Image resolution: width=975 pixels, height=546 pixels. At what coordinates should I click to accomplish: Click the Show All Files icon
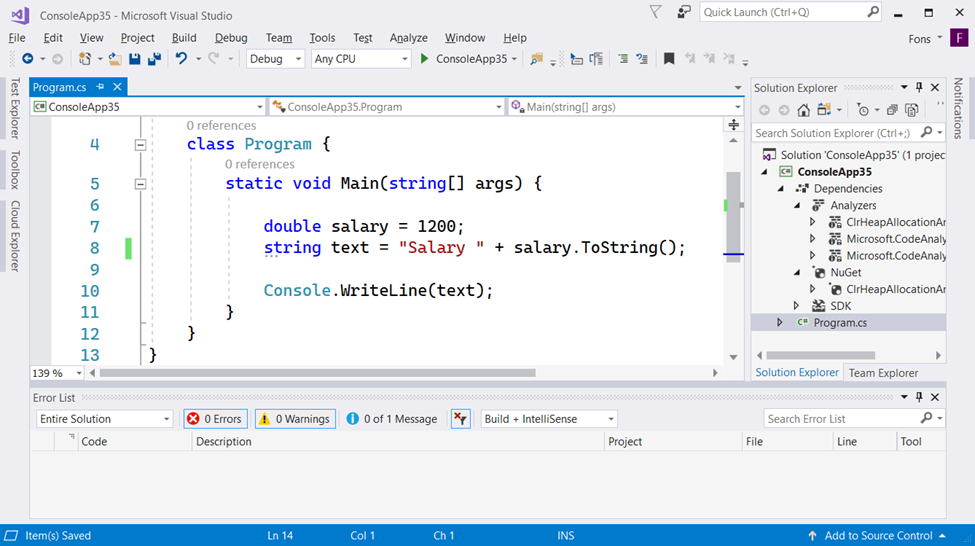912,110
